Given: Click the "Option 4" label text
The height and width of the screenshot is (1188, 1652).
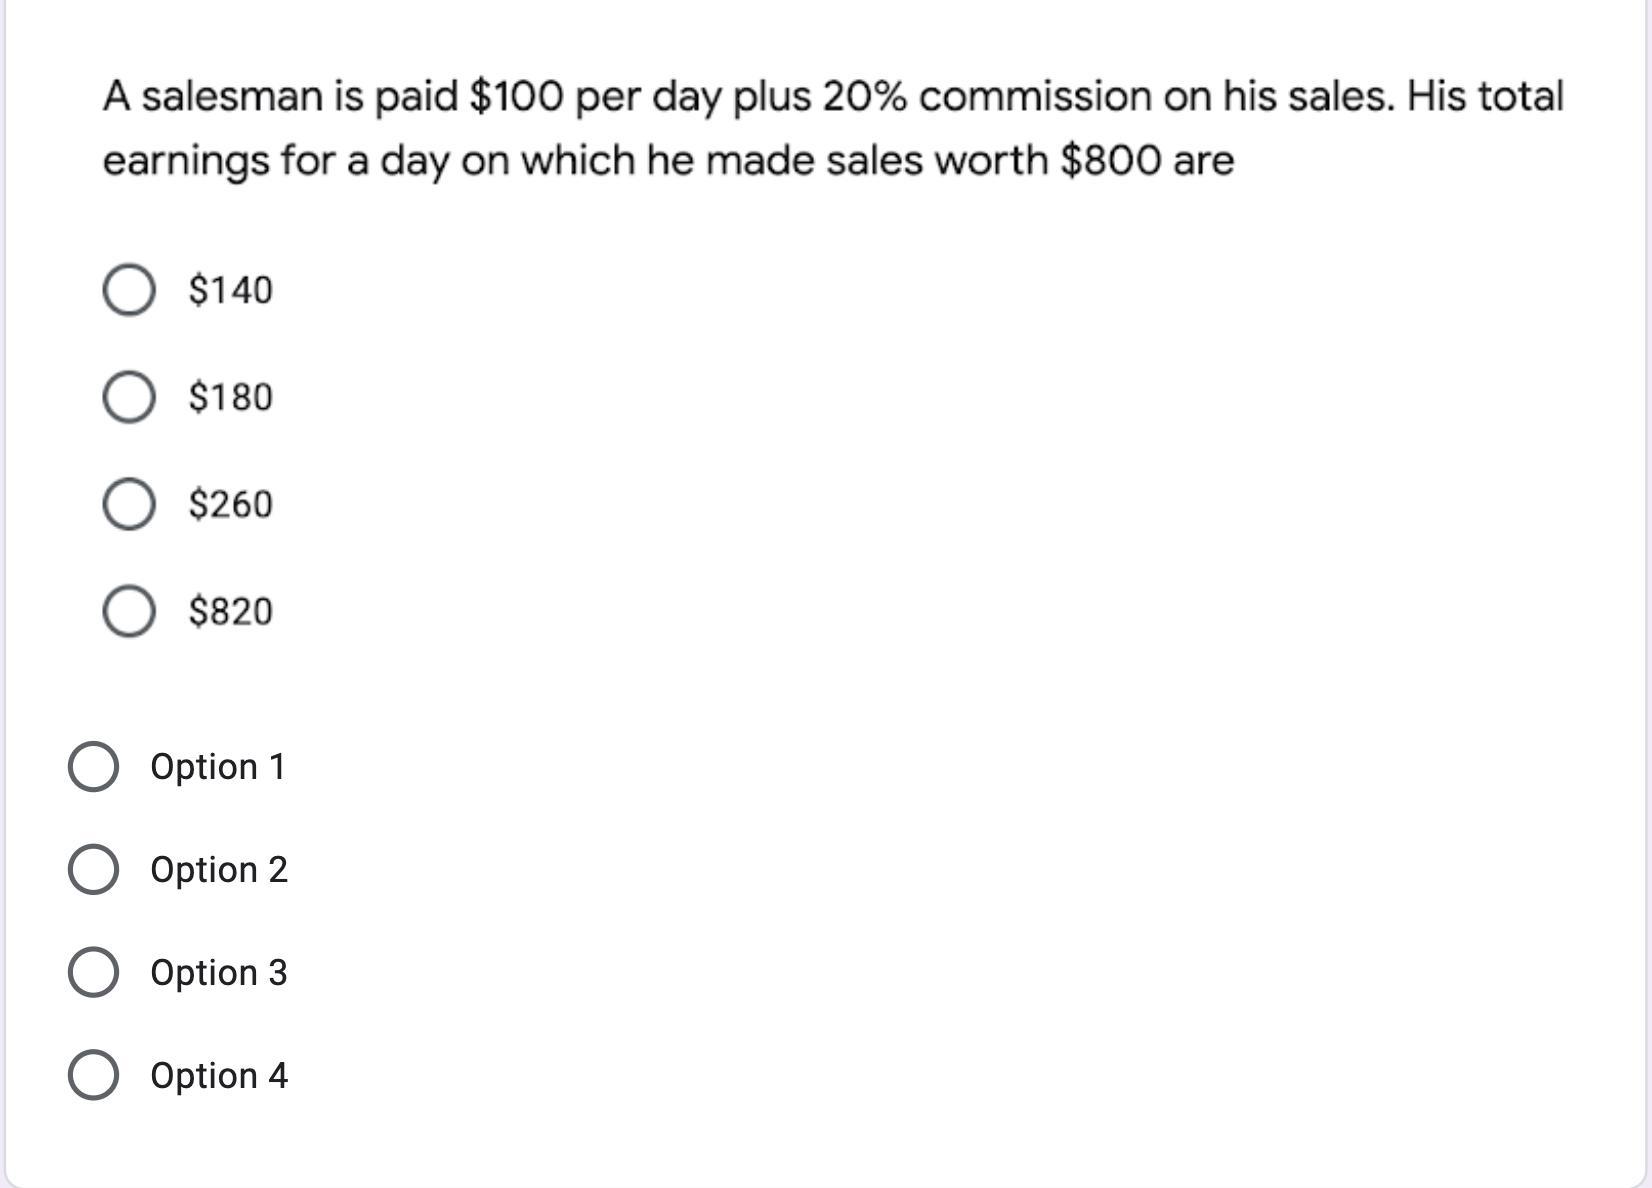Looking at the screenshot, I should point(219,1076).
